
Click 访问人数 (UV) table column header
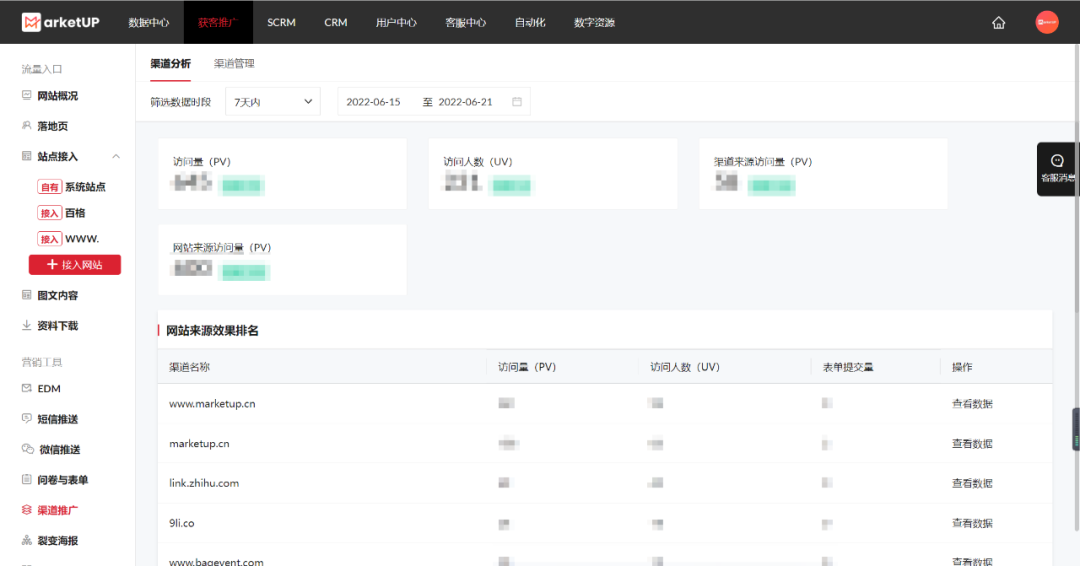[685, 367]
